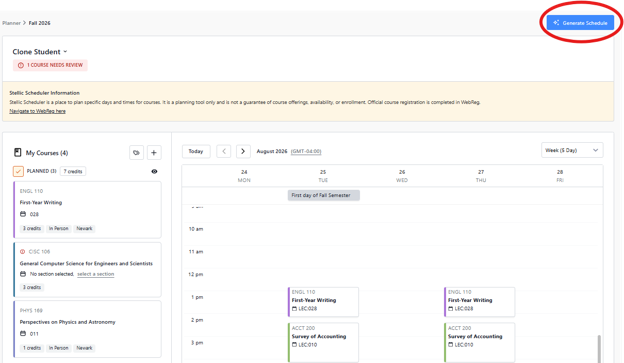Click the 25 TUE column header
The width and height of the screenshot is (624, 363).
pyautogui.click(x=323, y=176)
